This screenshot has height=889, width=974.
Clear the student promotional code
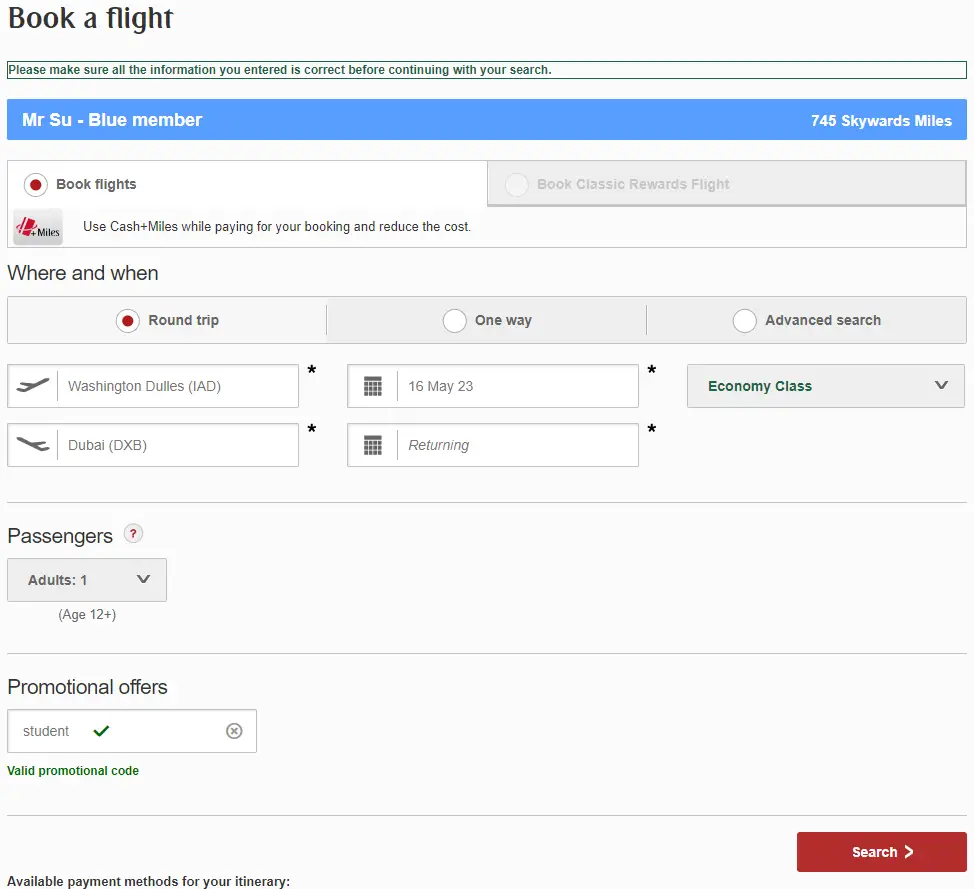[x=234, y=731]
